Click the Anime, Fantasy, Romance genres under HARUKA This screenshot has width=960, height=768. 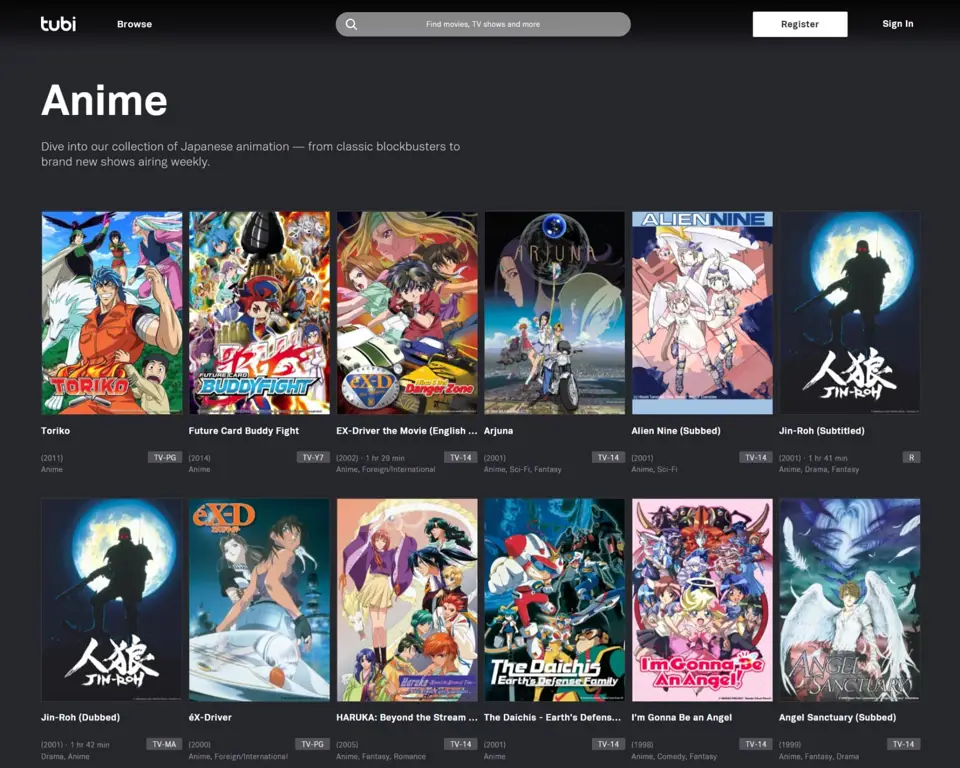380,756
